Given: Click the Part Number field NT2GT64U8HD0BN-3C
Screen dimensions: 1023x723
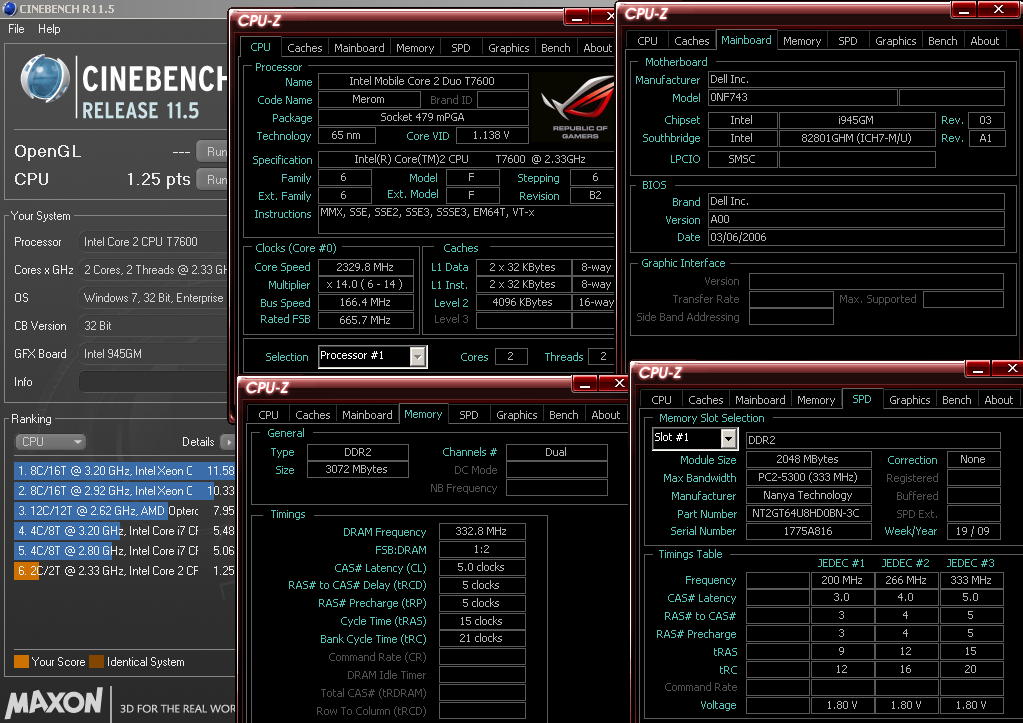Looking at the screenshot, I should click(808, 514).
